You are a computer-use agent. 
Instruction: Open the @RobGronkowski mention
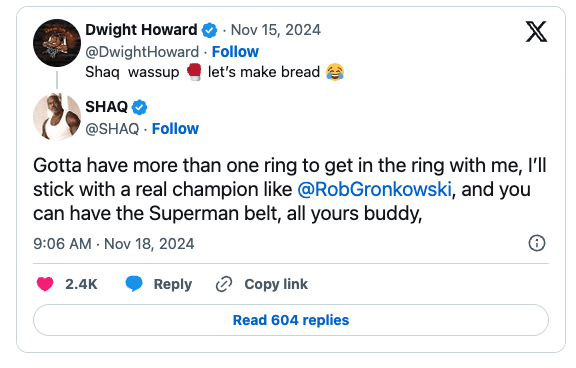pos(374,190)
